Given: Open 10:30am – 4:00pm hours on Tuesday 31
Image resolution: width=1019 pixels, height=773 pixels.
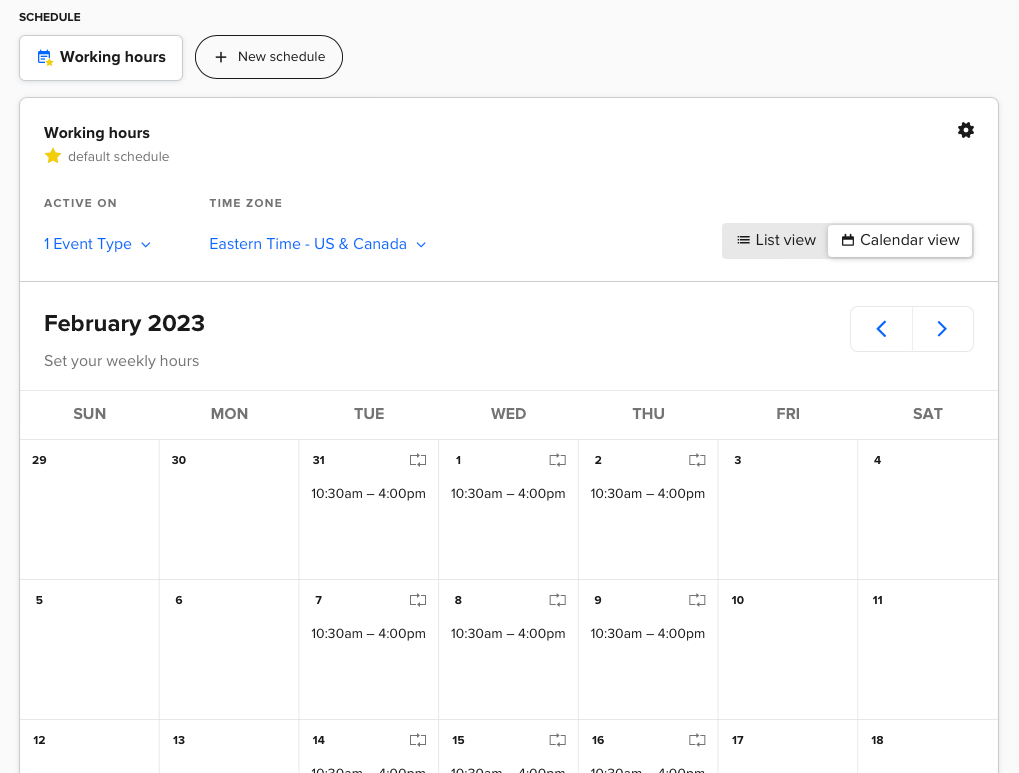Looking at the screenshot, I should click(368, 493).
